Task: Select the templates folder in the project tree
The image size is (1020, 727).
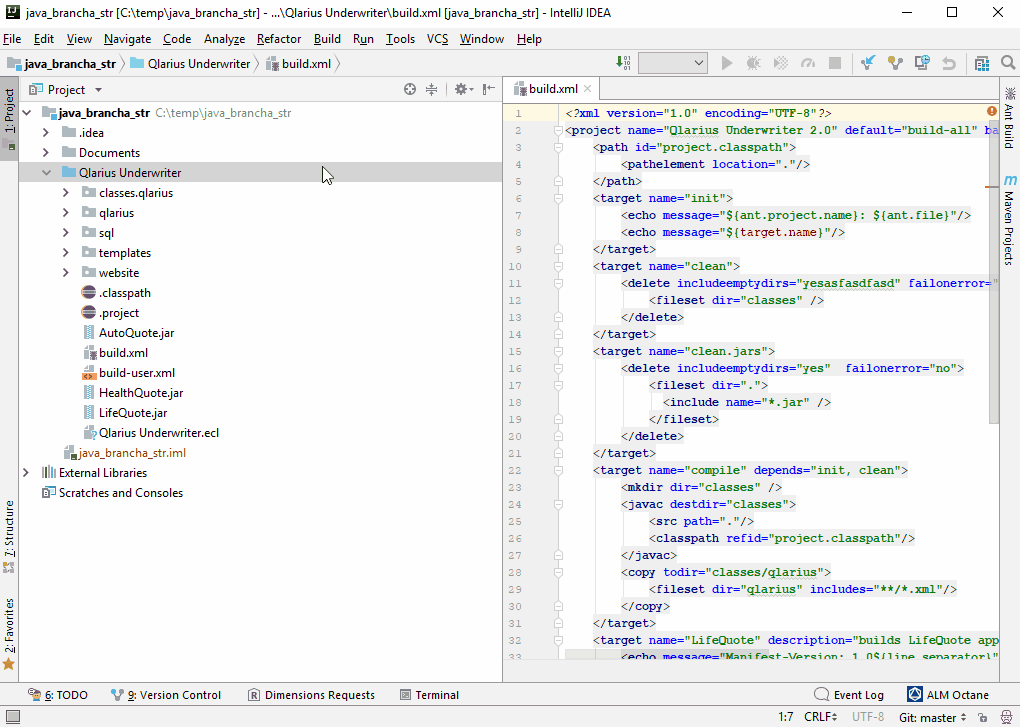Action: pyautogui.click(x=123, y=252)
